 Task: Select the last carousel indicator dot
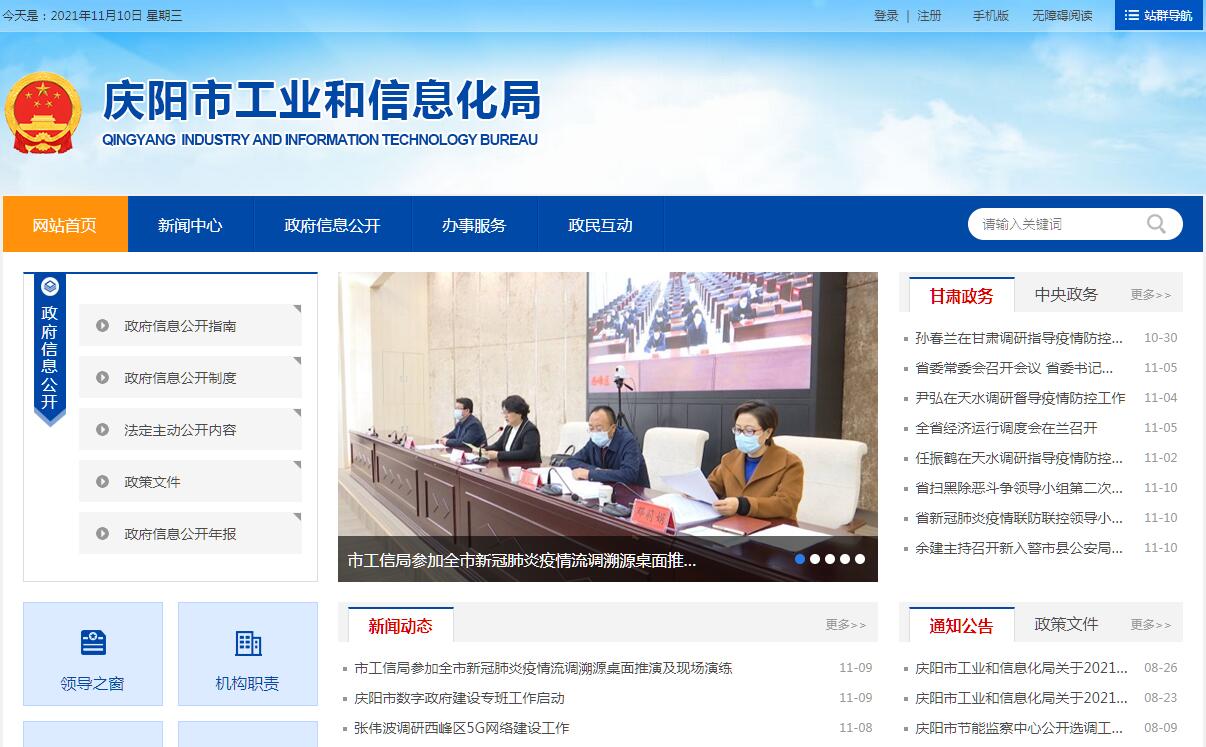coord(860,559)
